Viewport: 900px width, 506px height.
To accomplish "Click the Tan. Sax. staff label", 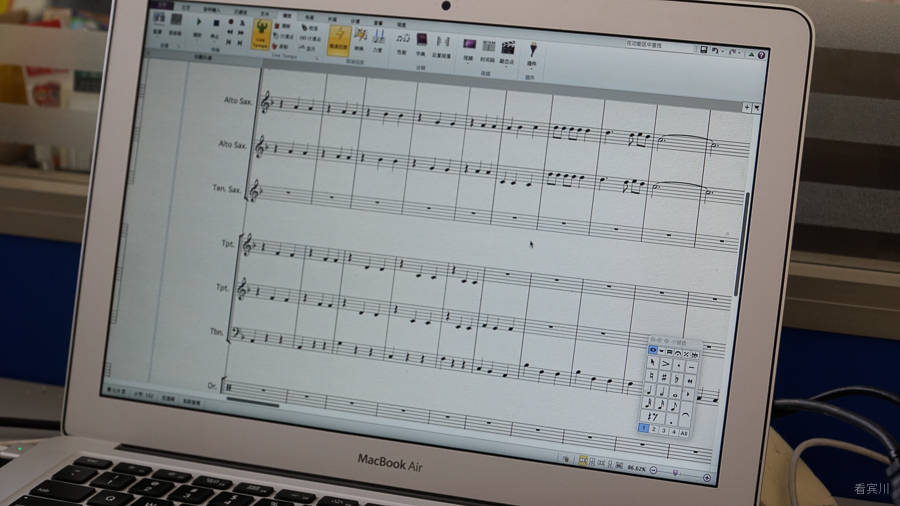I will (226, 188).
